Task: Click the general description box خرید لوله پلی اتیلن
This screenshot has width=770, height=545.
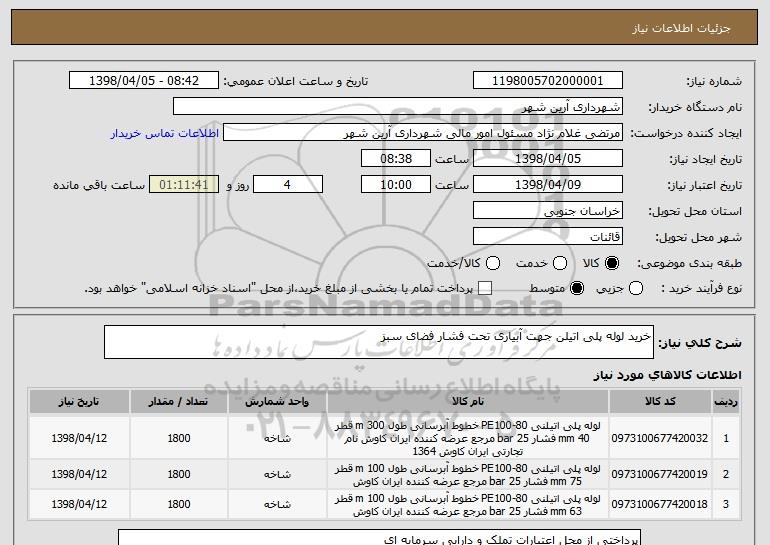Action: pyautogui.click(x=379, y=342)
